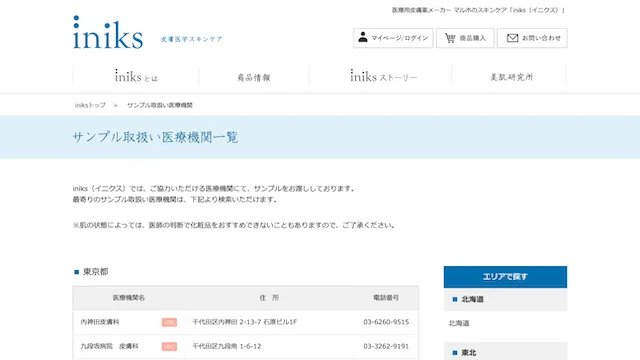Open the iniks ストーリー menu item
This screenshot has width=640, height=360.
[383, 76]
